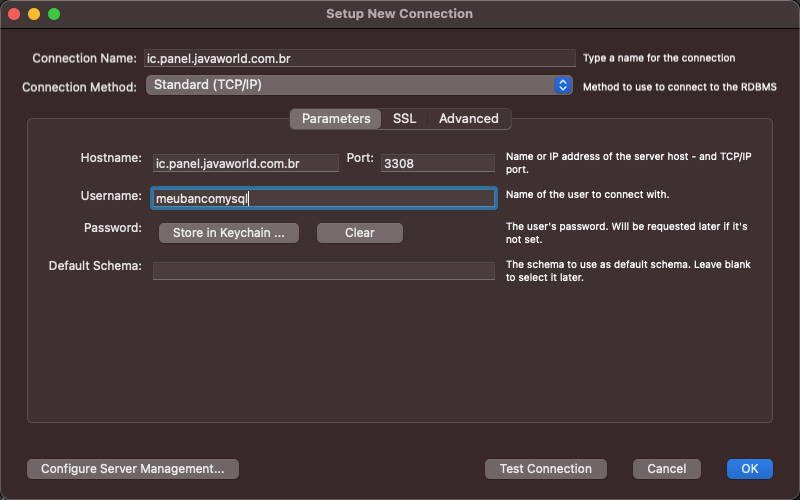Screen dimensions: 800x500
Task: Close the window with red button
Action: [x=14, y=14]
